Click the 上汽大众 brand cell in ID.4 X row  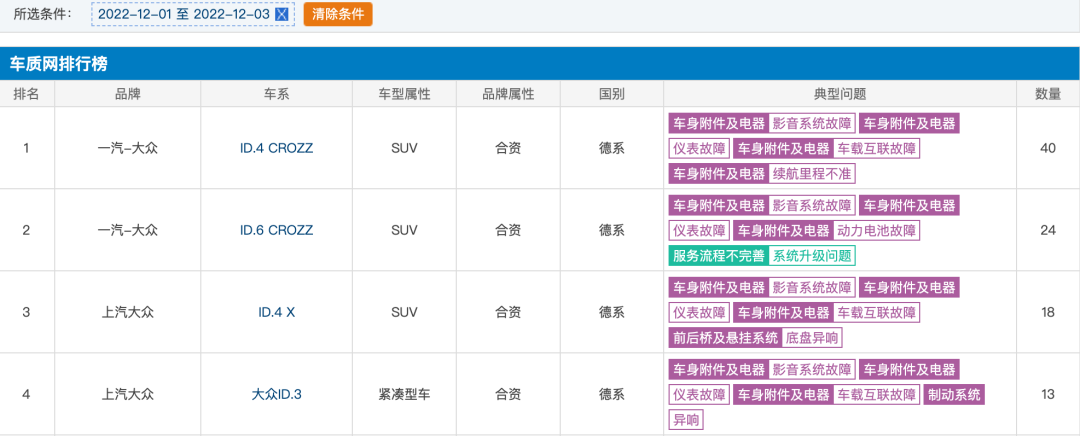[x=127, y=312]
